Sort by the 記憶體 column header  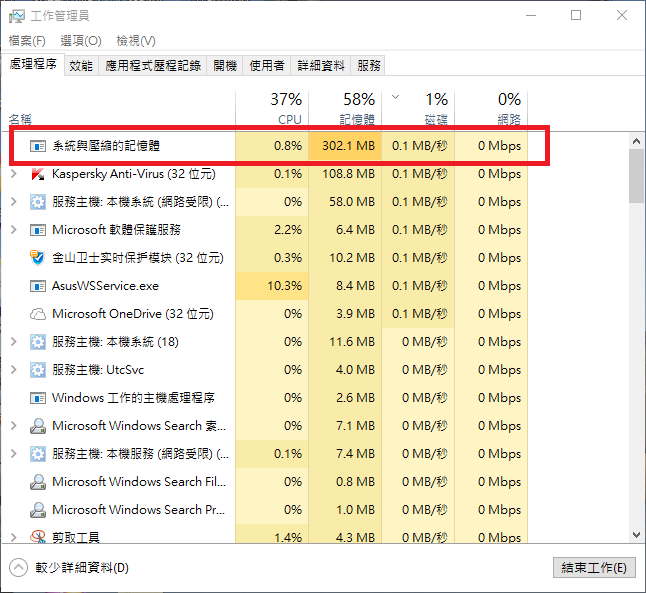pyautogui.click(x=345, y=108)
